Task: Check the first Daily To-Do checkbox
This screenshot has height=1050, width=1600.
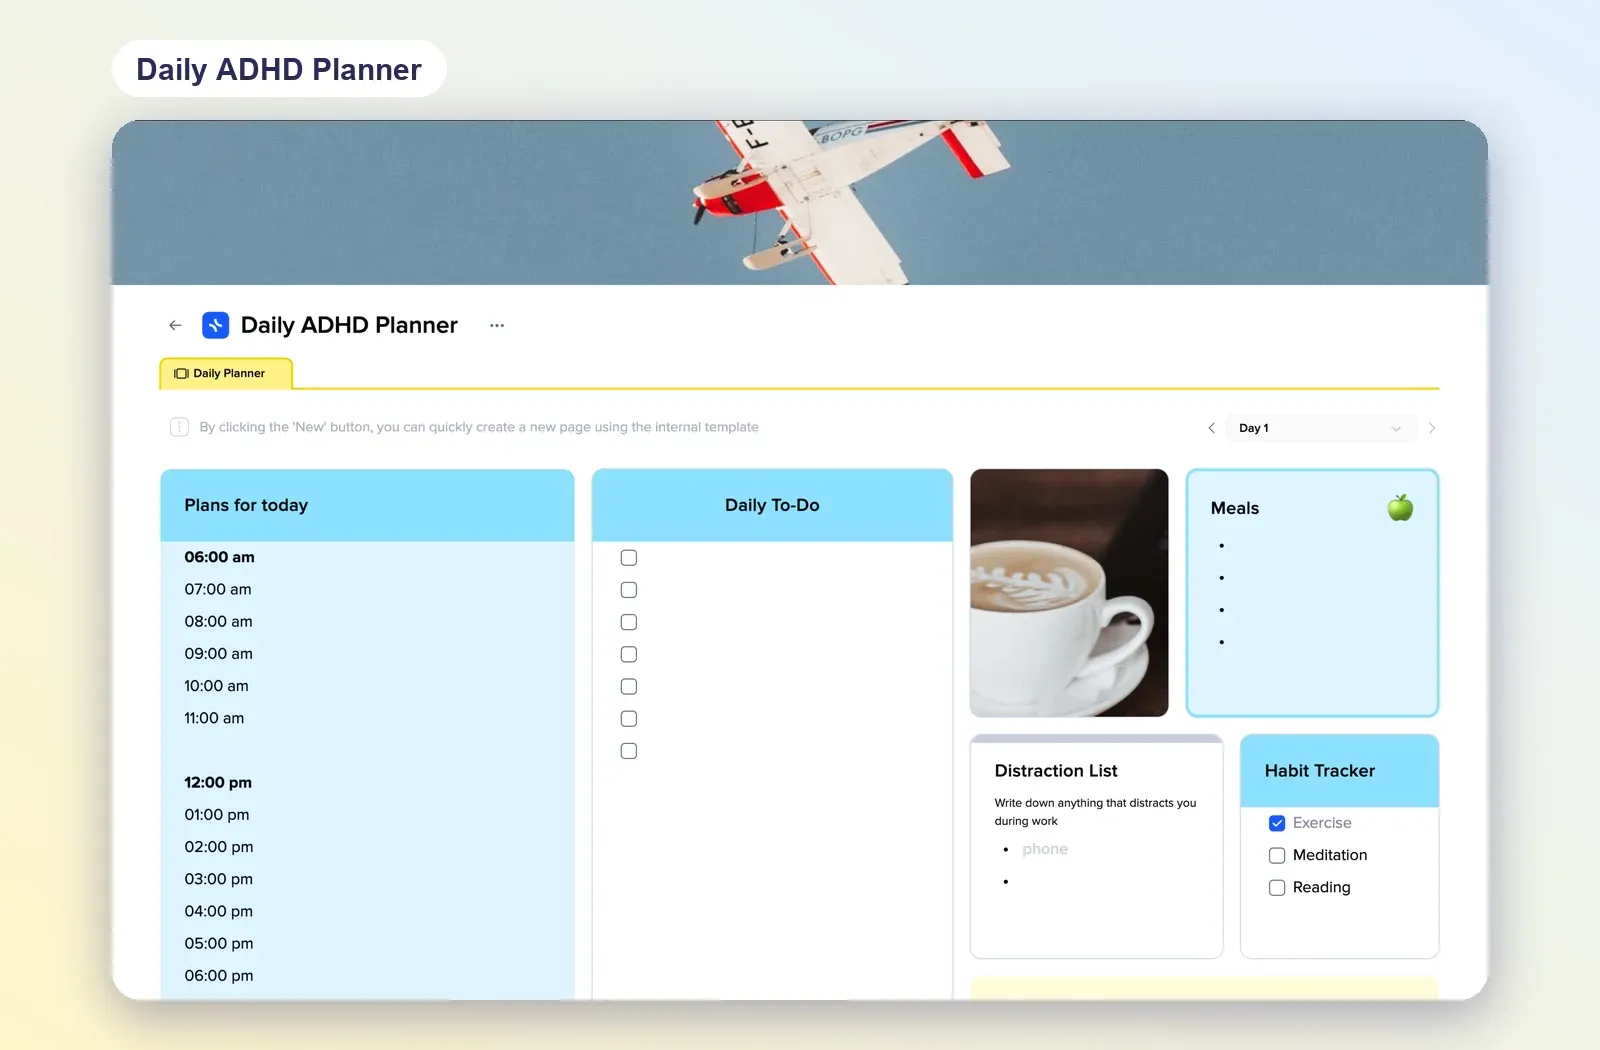Action: pos(629,558)
